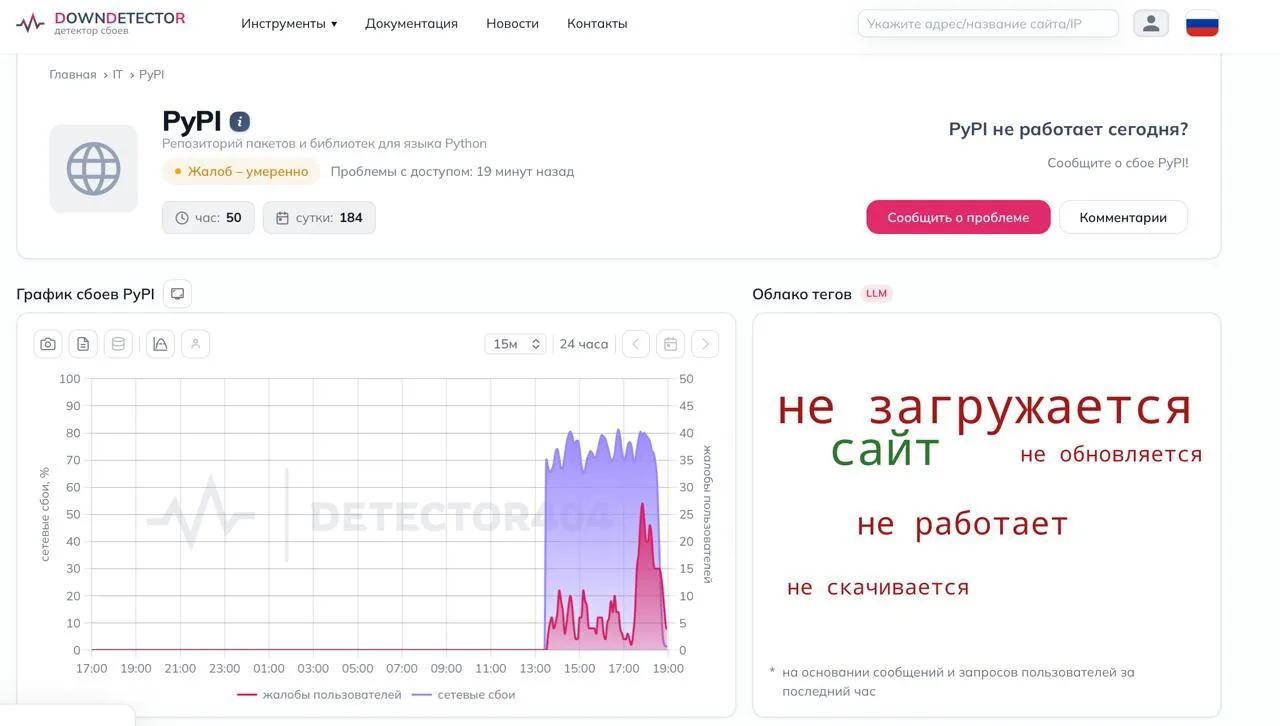
Task: Toggle сетевые сбои legend series
Action: [x=463, y=694]
